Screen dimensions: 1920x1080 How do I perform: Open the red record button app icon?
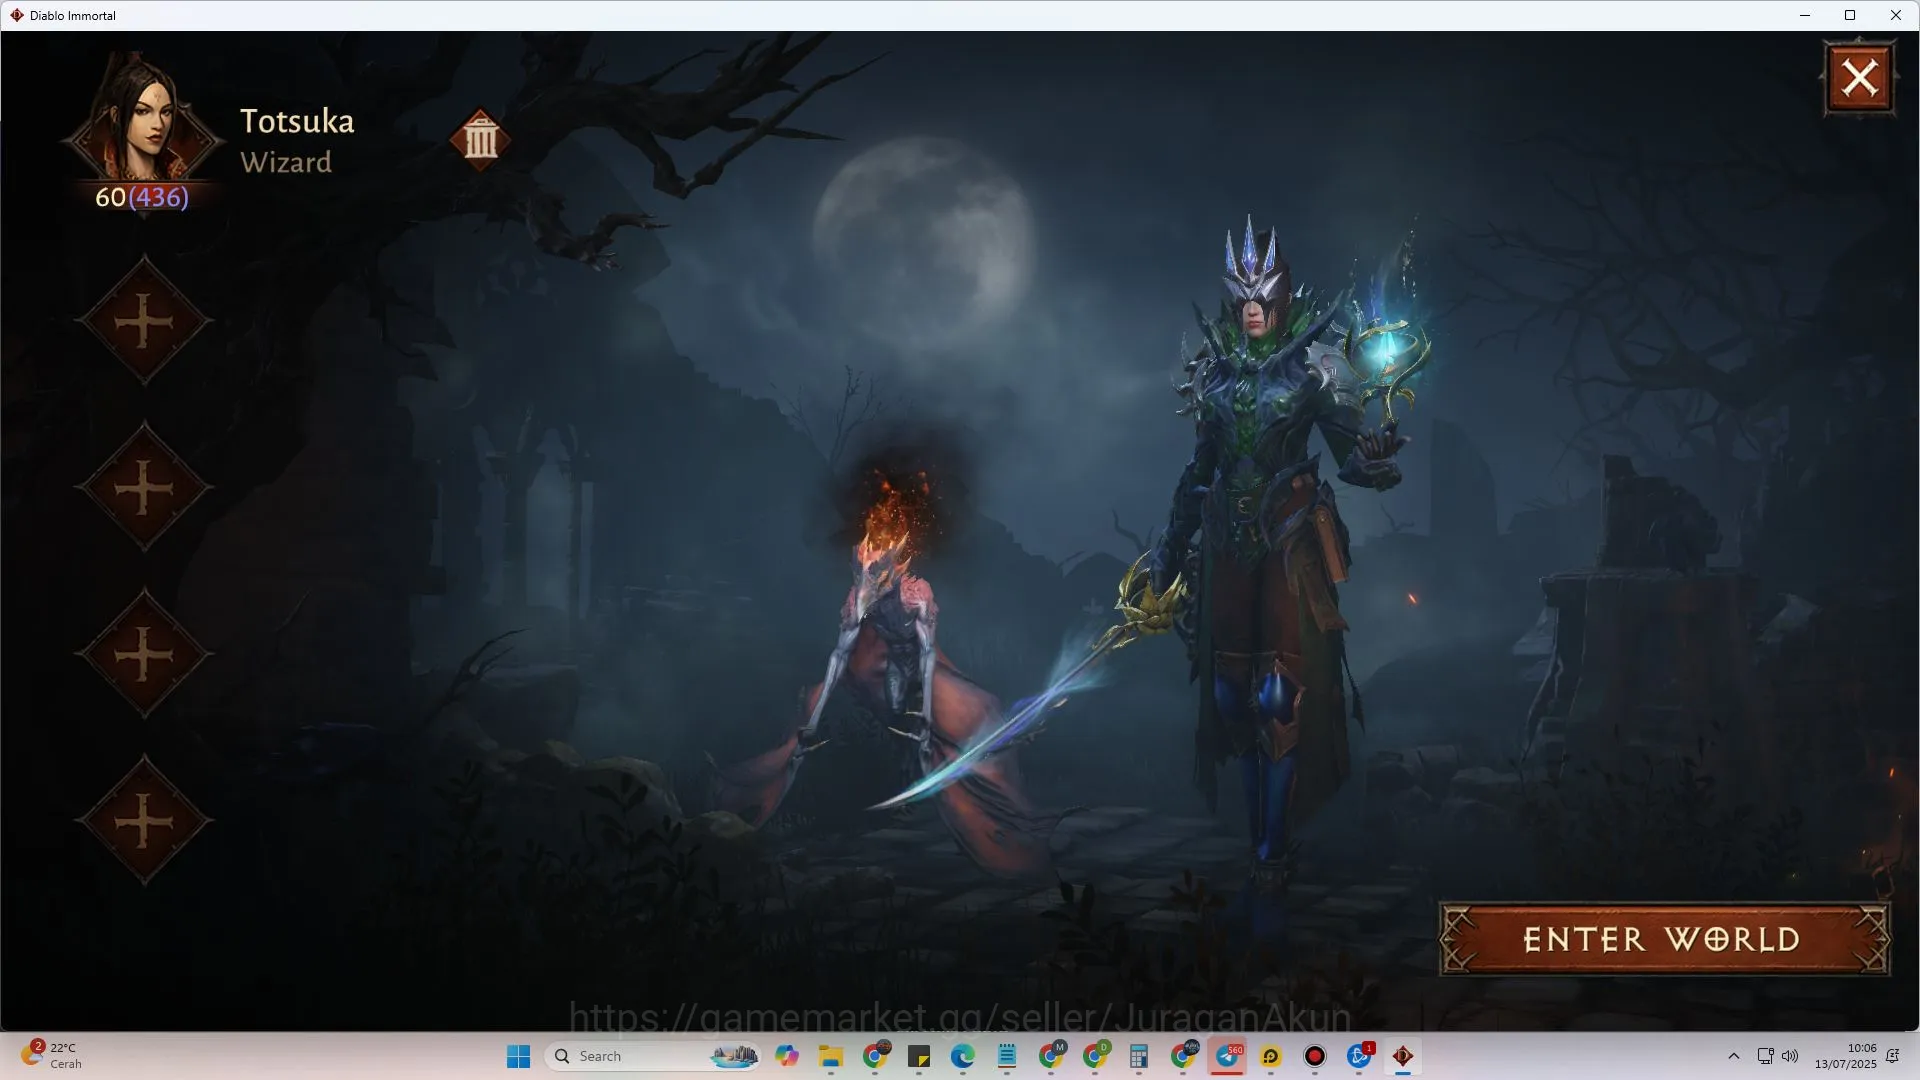coord(1315,1056)
